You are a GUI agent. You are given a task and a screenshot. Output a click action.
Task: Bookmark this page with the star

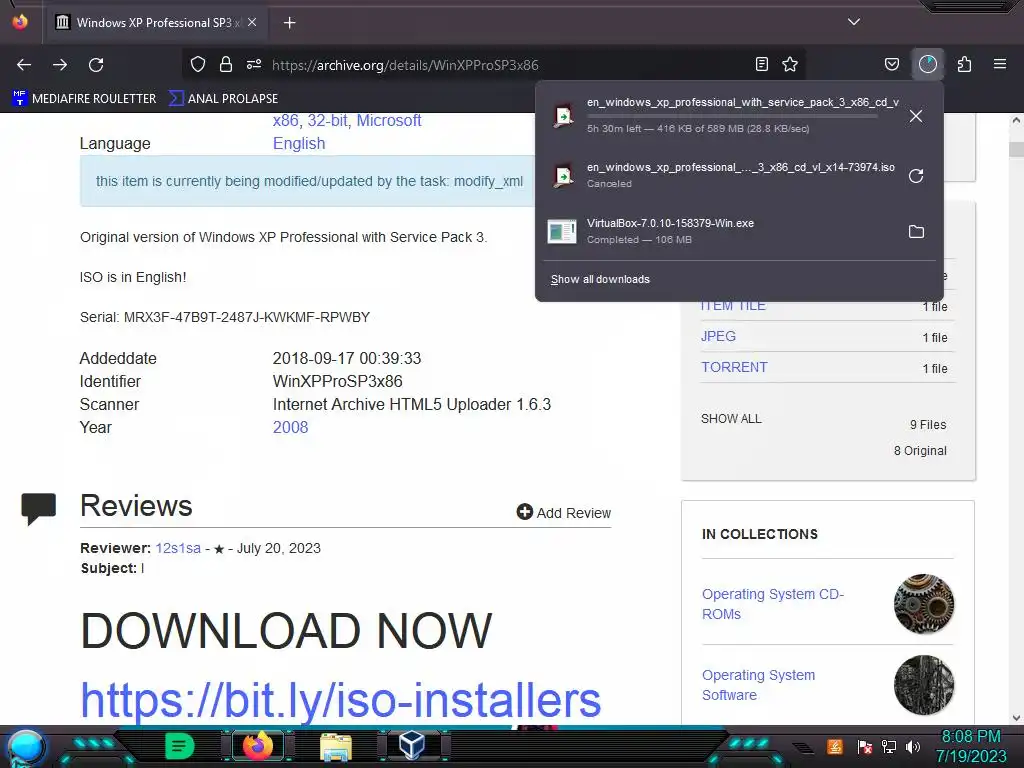click(x=790, y=64)
